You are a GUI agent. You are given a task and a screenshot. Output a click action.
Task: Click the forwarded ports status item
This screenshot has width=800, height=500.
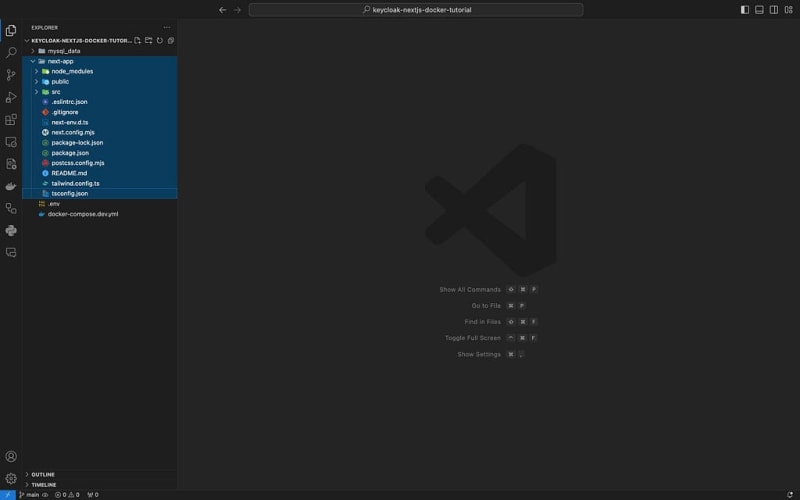tap(93, 495)
